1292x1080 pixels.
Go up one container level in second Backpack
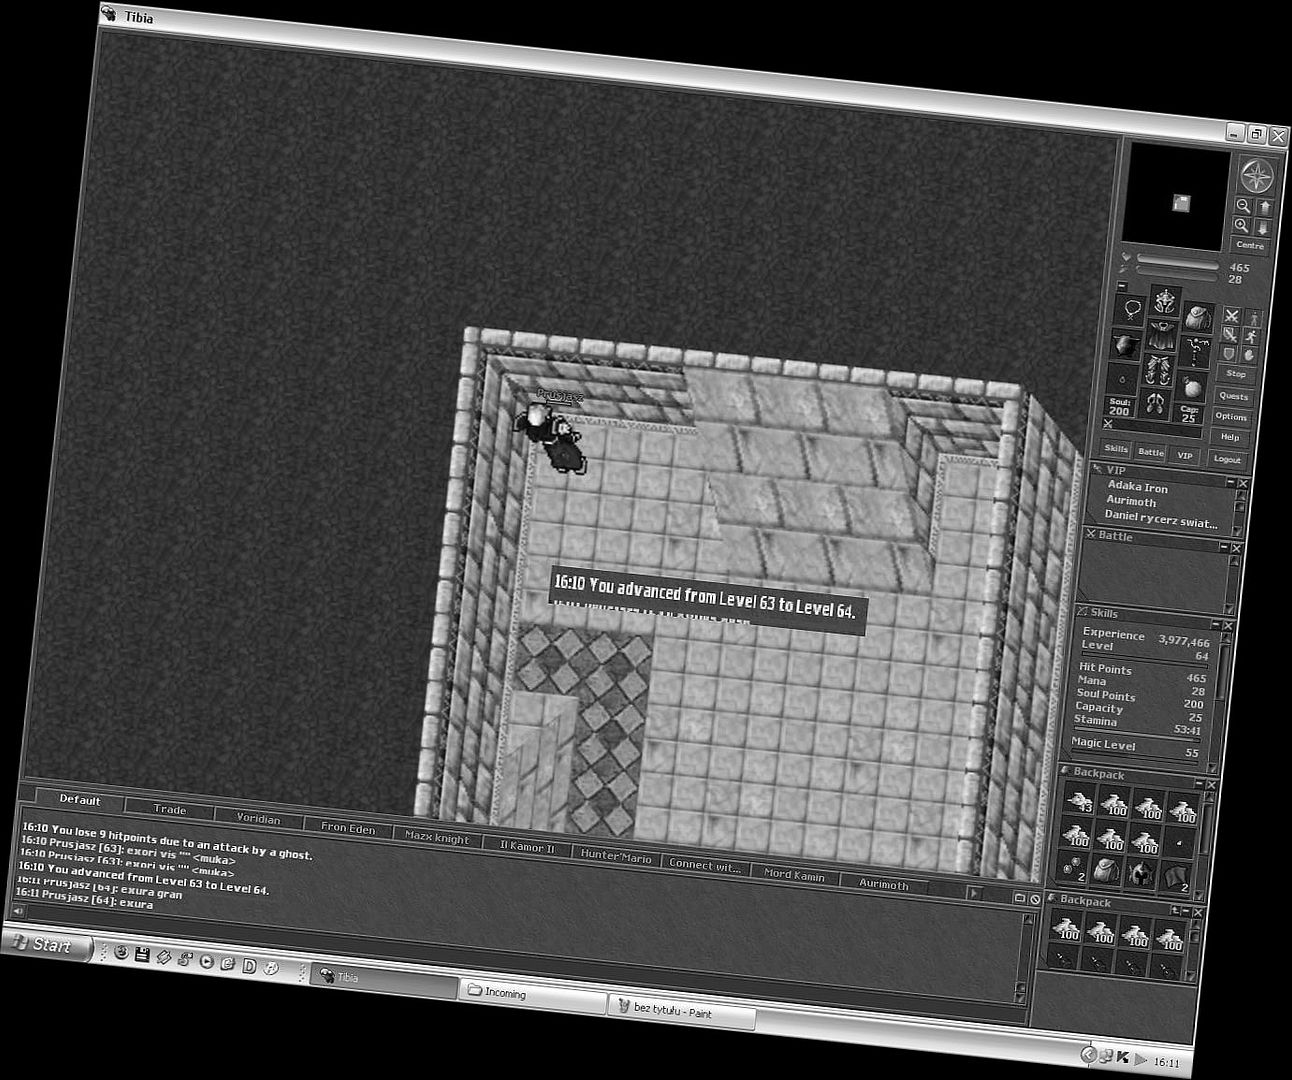pos(1175,910)
